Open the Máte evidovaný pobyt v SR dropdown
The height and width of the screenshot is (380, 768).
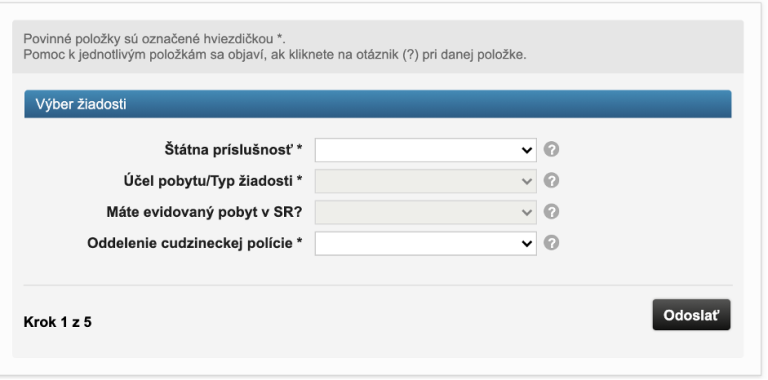pyautogui.click(x=426, y=213)
